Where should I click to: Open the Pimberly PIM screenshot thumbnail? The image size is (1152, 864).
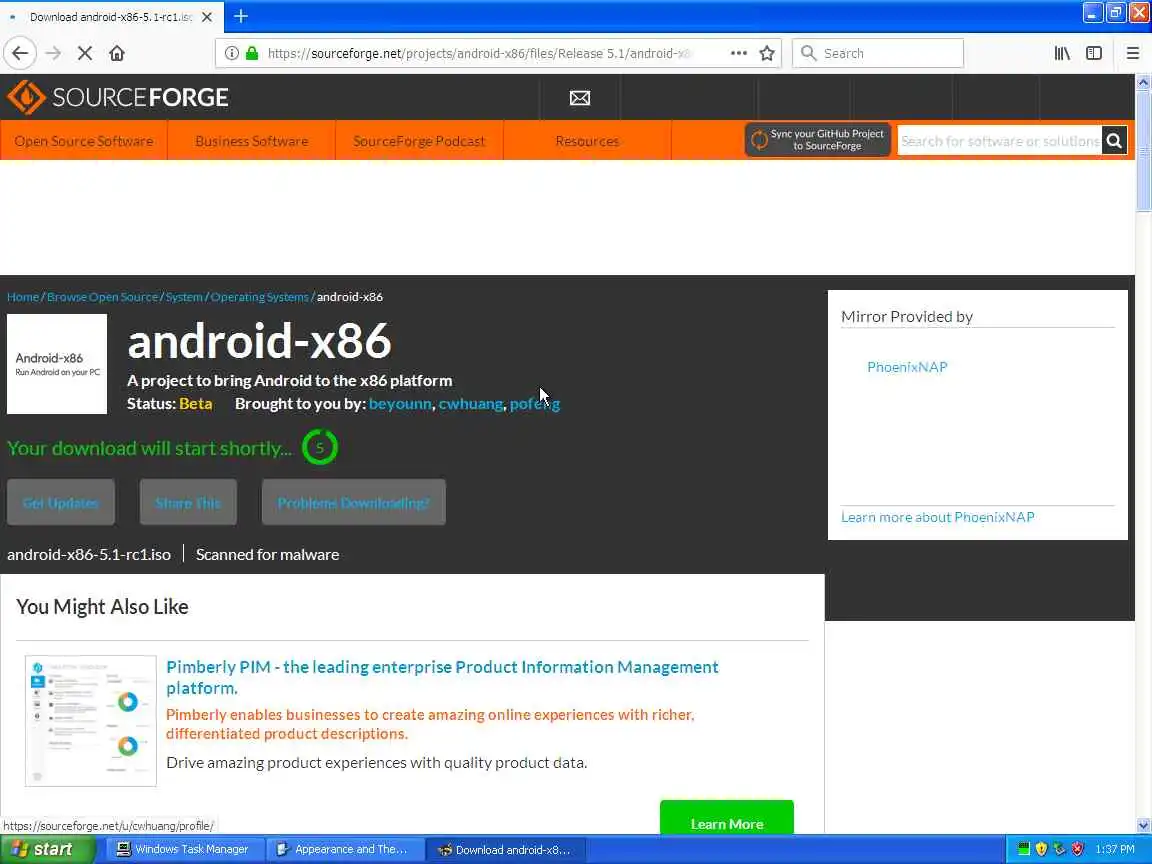[90, 721]
